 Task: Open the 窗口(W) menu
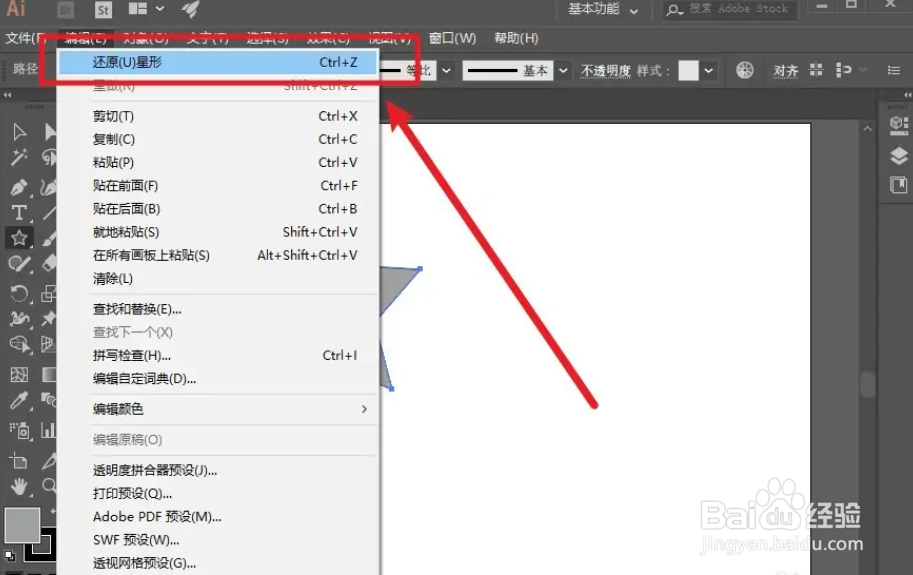click(x=452, y=38)
